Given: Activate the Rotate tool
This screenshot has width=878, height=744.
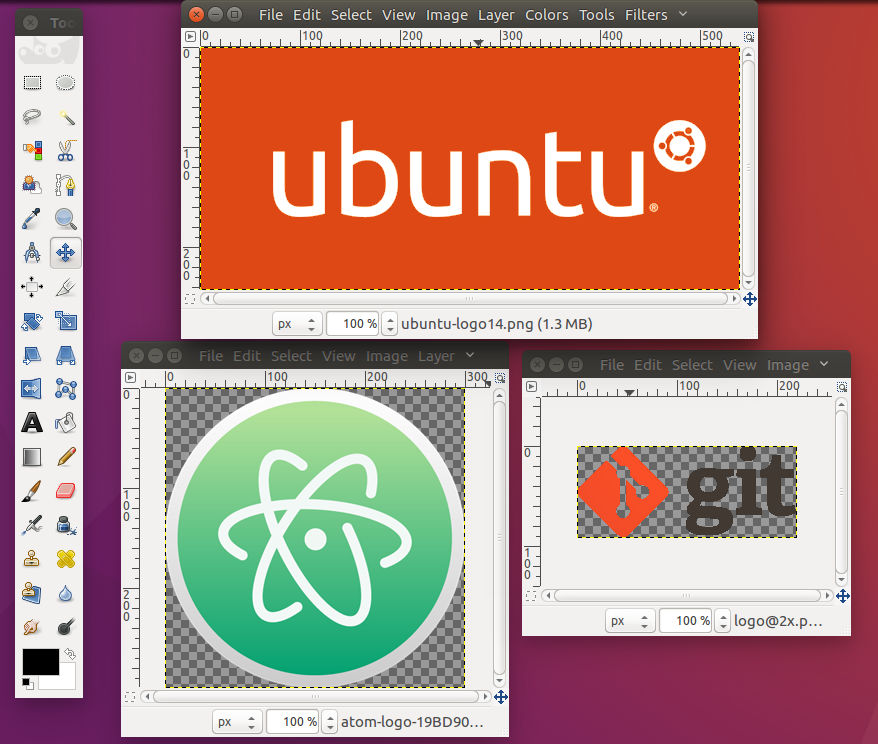Looking at the screenshot, I should tap(32, 321).
